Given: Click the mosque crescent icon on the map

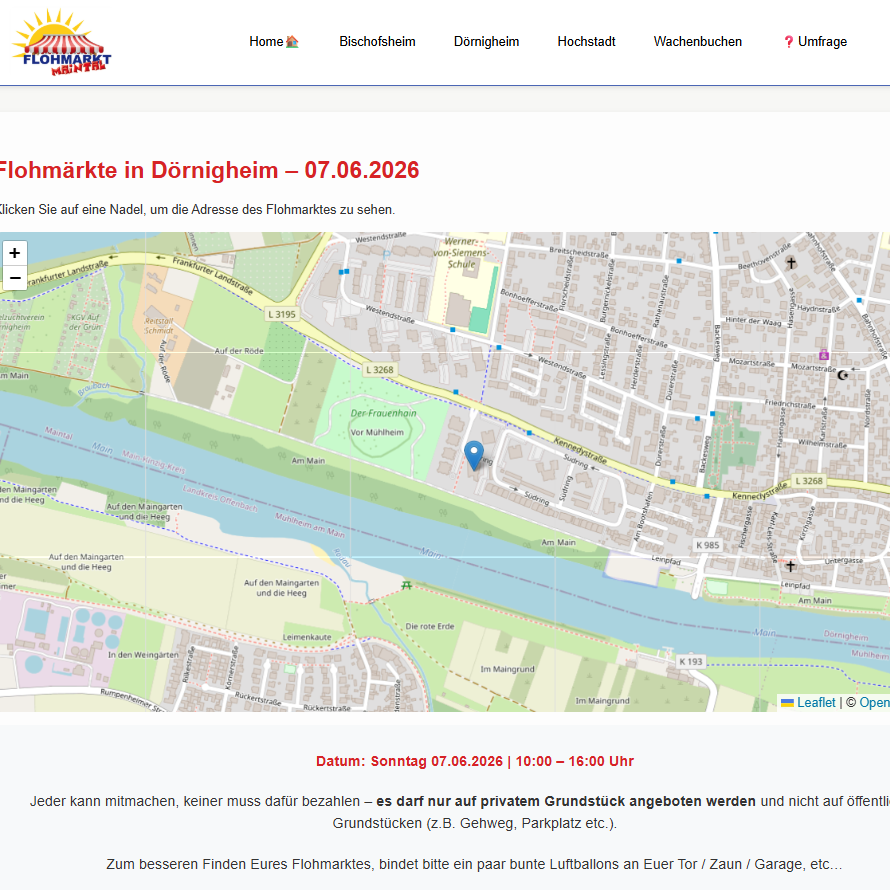Looking at the screenshot, I should tap(842, 374).
